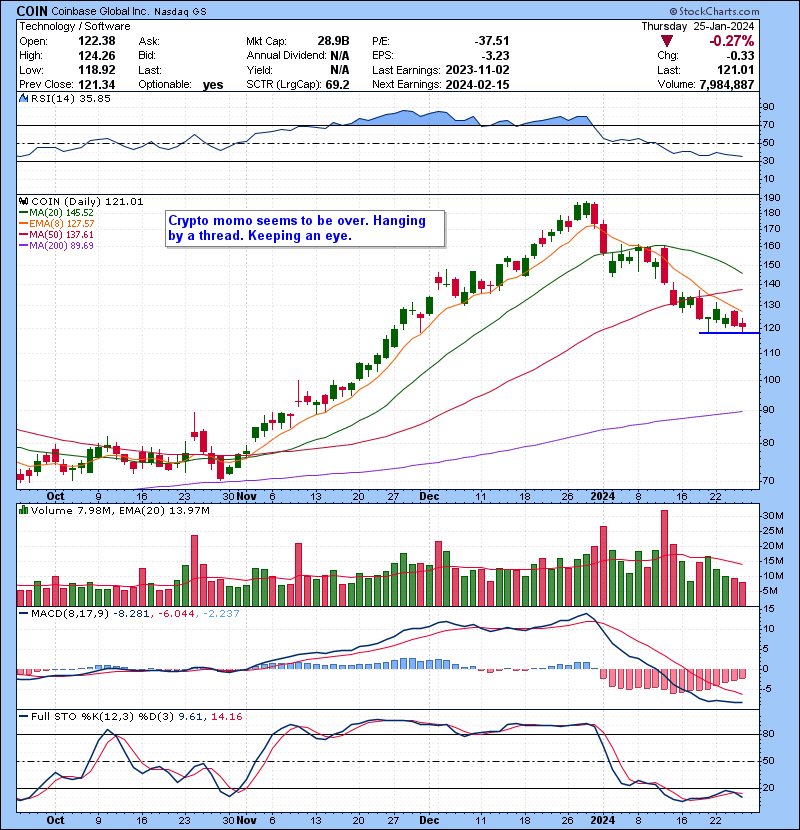Click the High price value 124.26
800x830 pixels.
(x=97, y=56)
